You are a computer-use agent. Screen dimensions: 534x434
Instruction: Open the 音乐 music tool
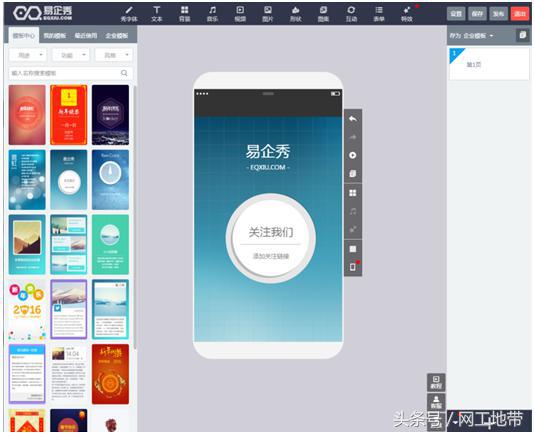[213, 14]
